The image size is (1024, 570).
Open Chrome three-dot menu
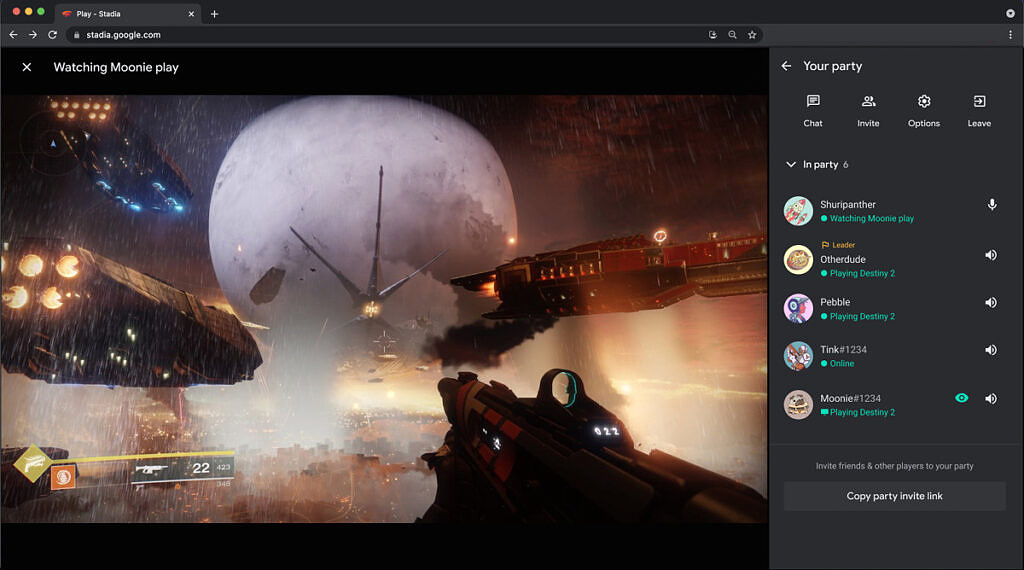[x=1010, y=35]
